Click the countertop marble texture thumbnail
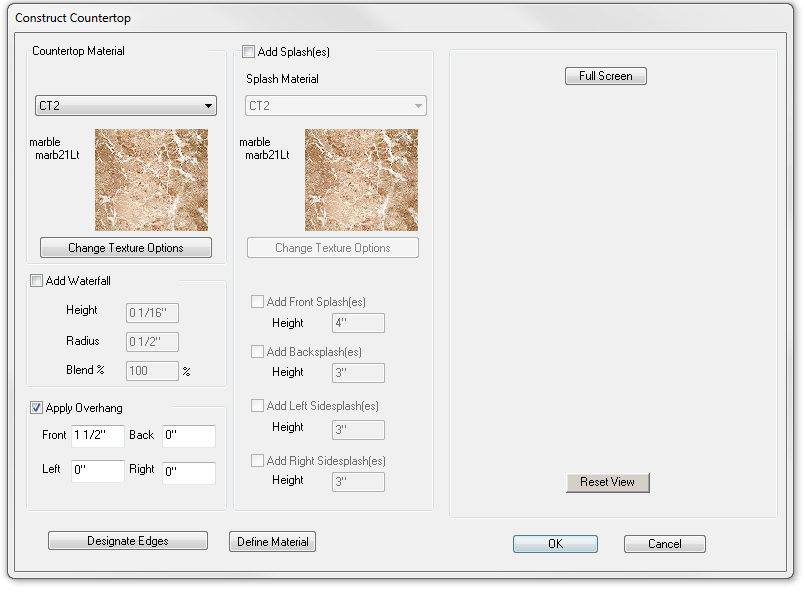This screenshot has width=803, height=598. [151, 180]
